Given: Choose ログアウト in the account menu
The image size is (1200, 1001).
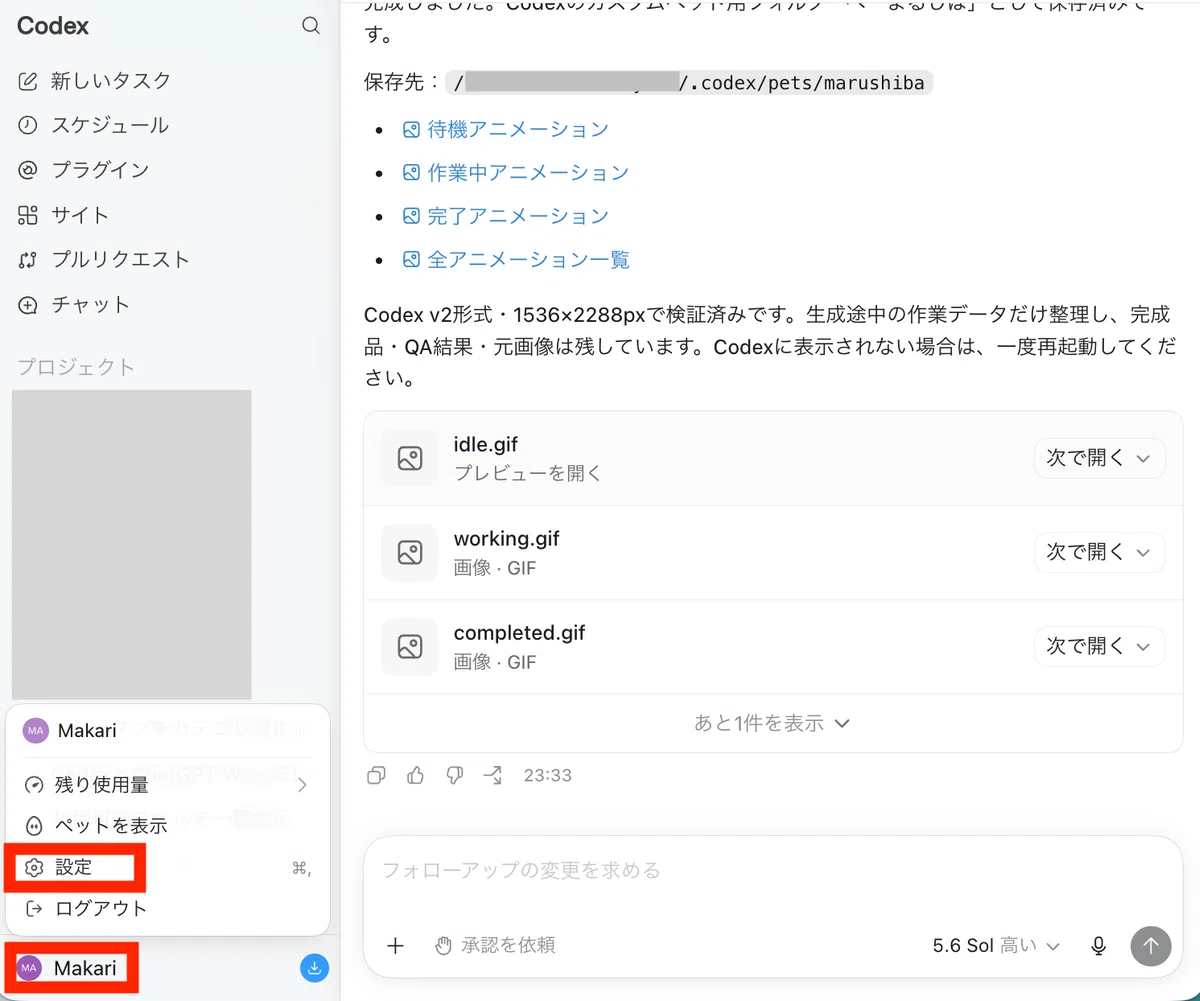Looking at the screenshot, I should pos(167,909).
